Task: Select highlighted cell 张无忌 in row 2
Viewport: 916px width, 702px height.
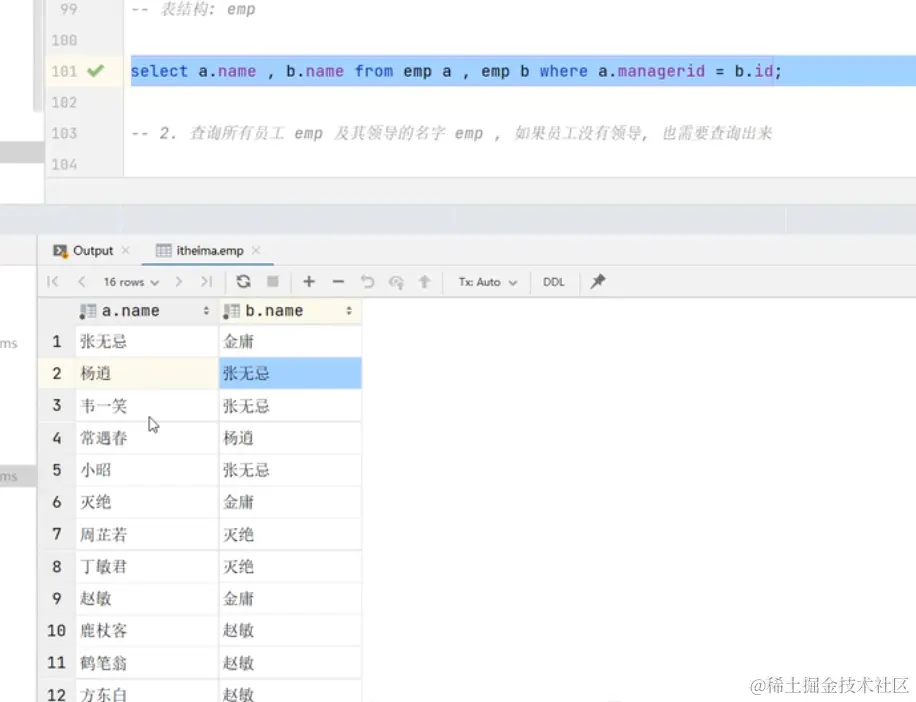Action: (290, 373)
